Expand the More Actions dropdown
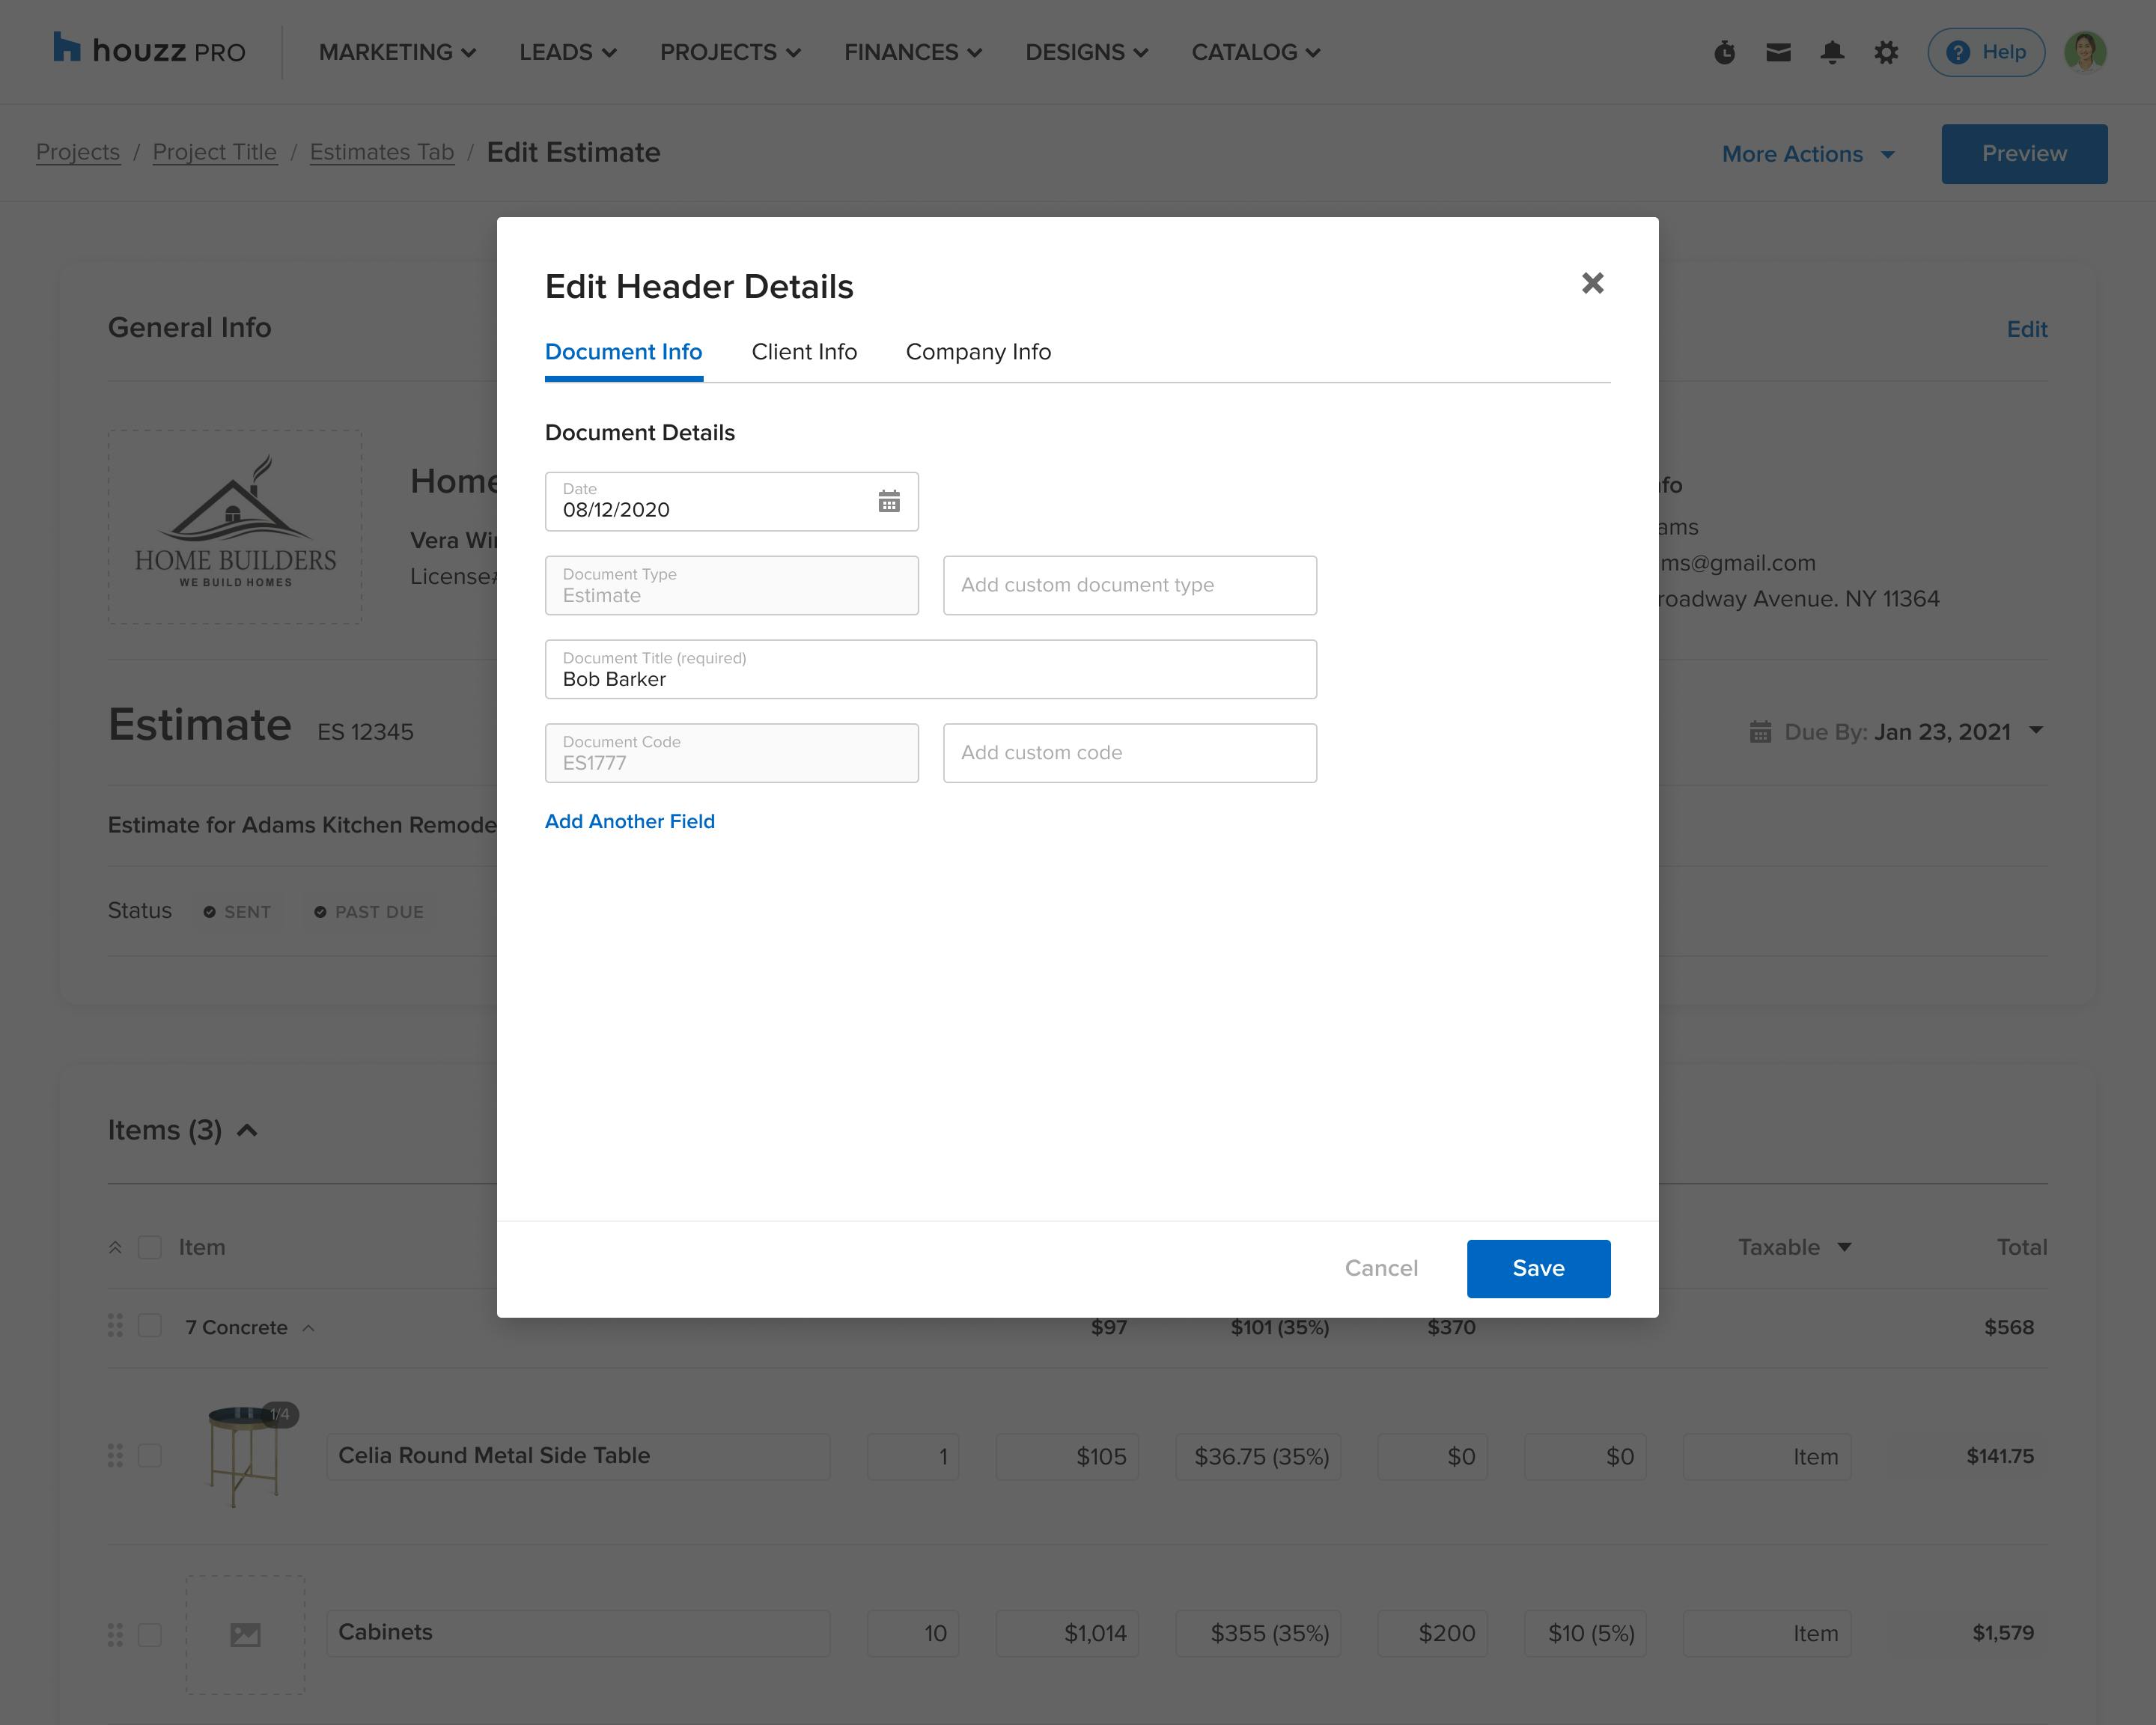 [1808, 154]
